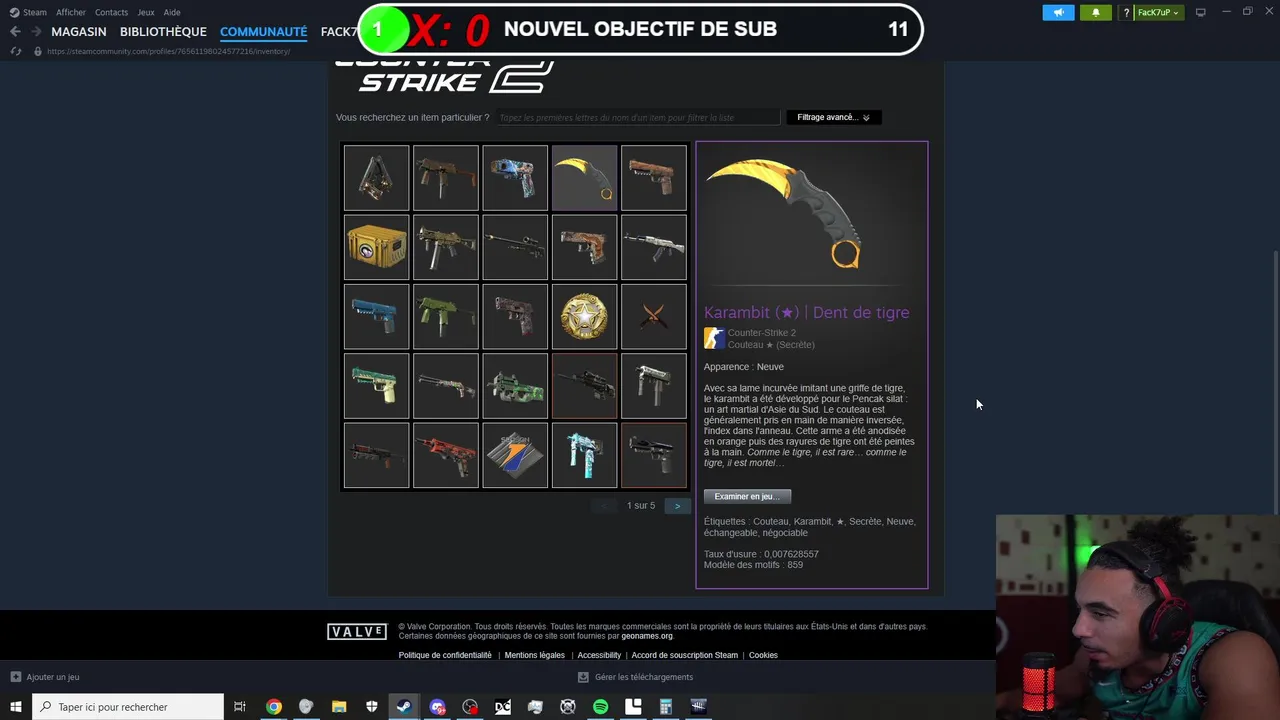Click the back navigation arrow
This screenshot has width=1280, height=720.
pos(15,32)
